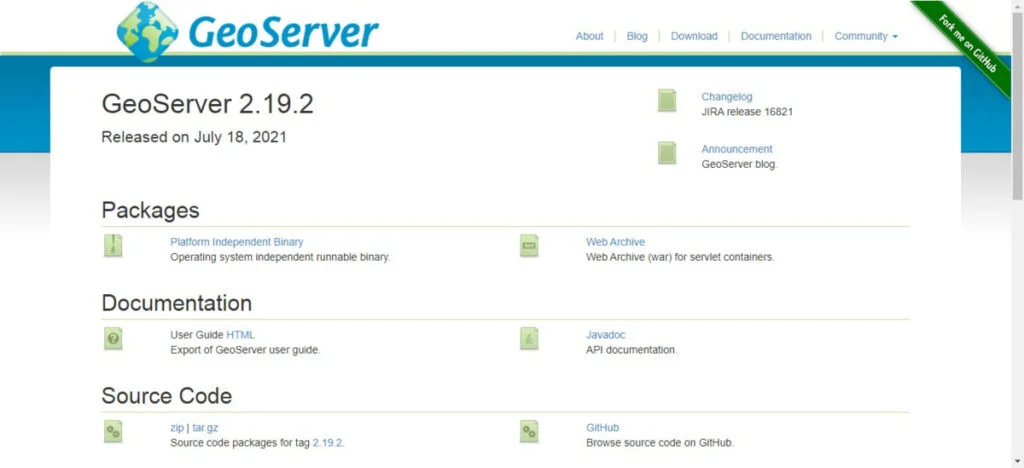Image resolution: width=1024 pixels, height=468 pixels.
Task: Click the GeoServer wordmark text
Action: pos(283,31)
